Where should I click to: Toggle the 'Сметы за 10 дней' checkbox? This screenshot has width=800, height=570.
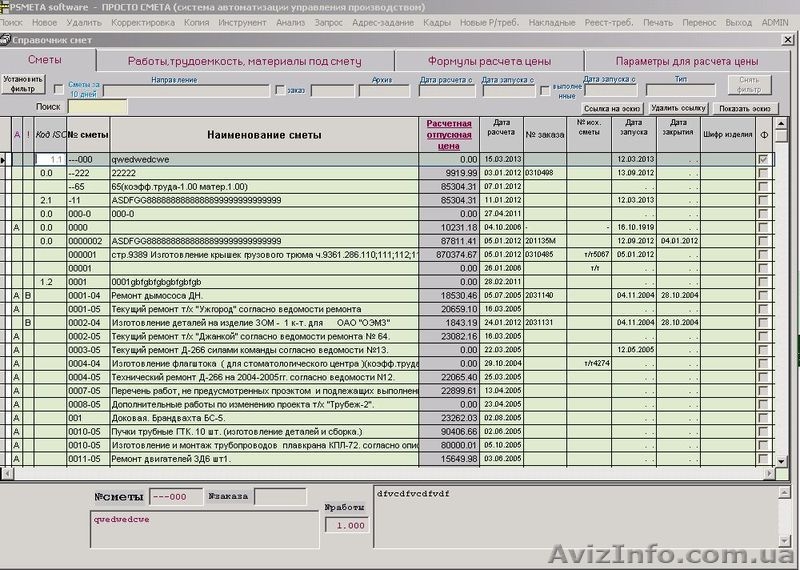tap(59, 90)
